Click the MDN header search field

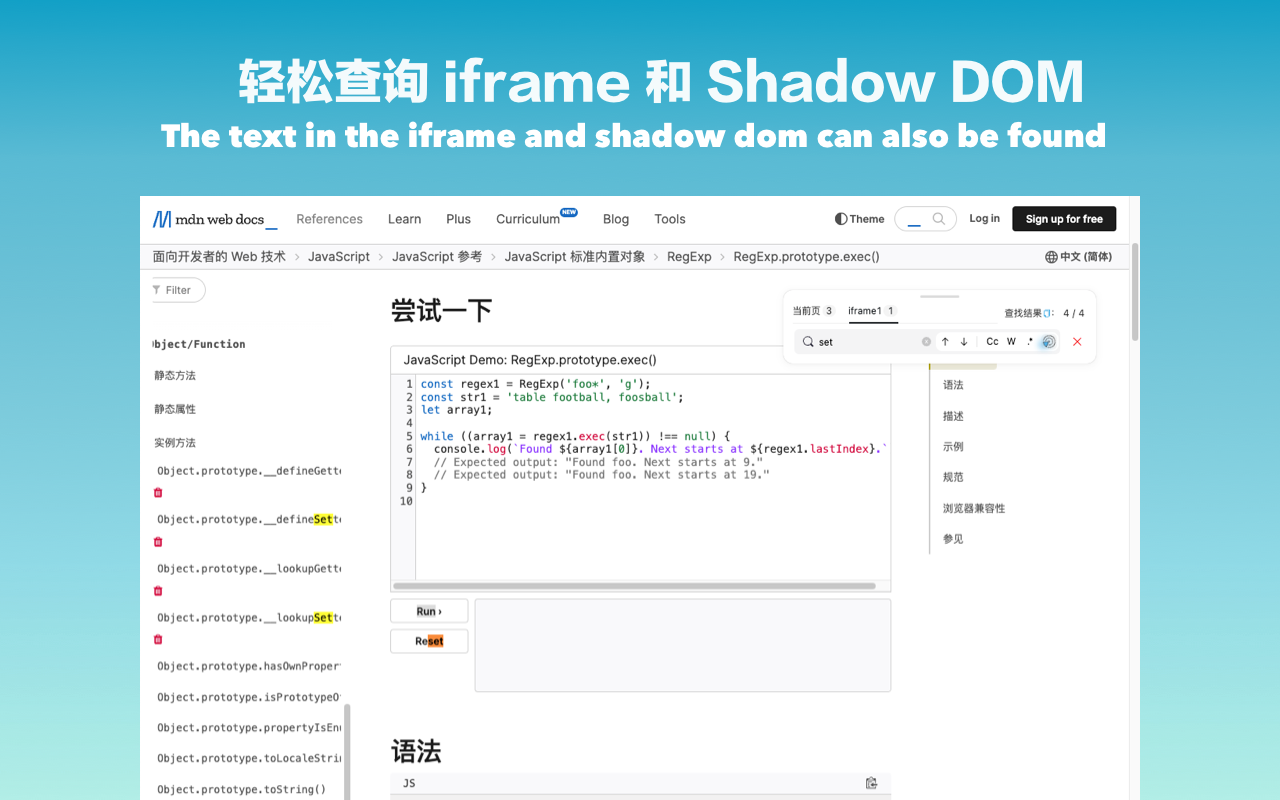925,219
